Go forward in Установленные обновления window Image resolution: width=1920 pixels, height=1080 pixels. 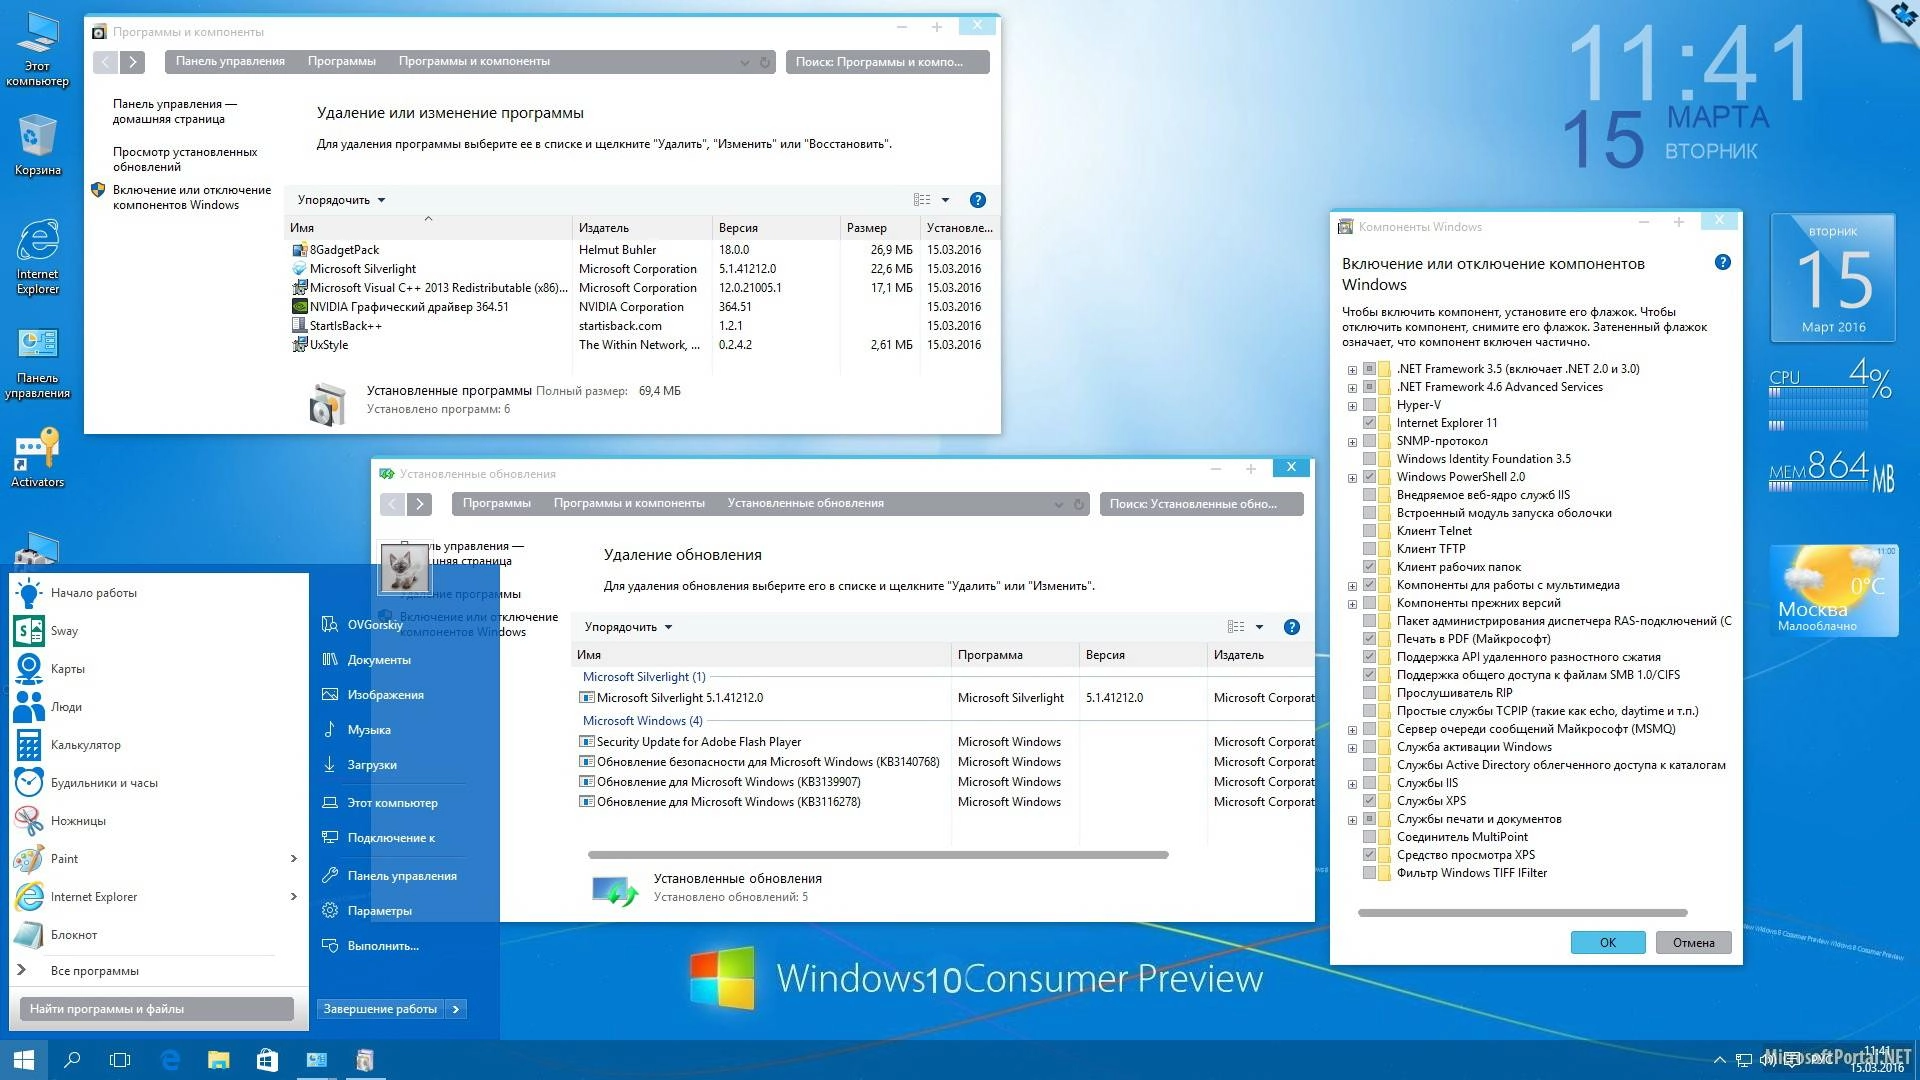[420, 504]
